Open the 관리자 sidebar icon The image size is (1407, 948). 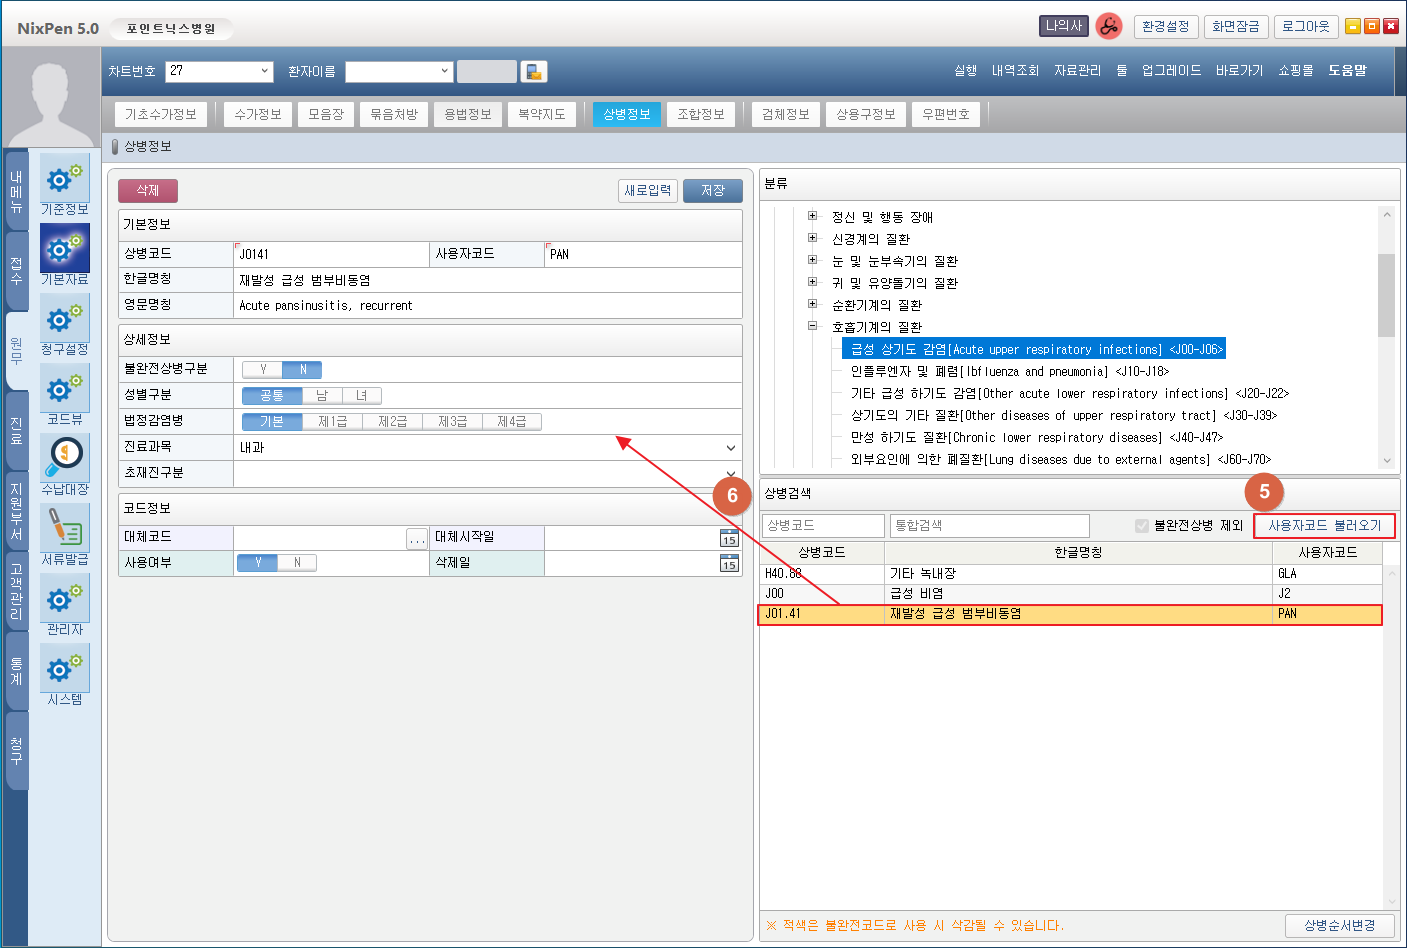[x=64, y=599]
